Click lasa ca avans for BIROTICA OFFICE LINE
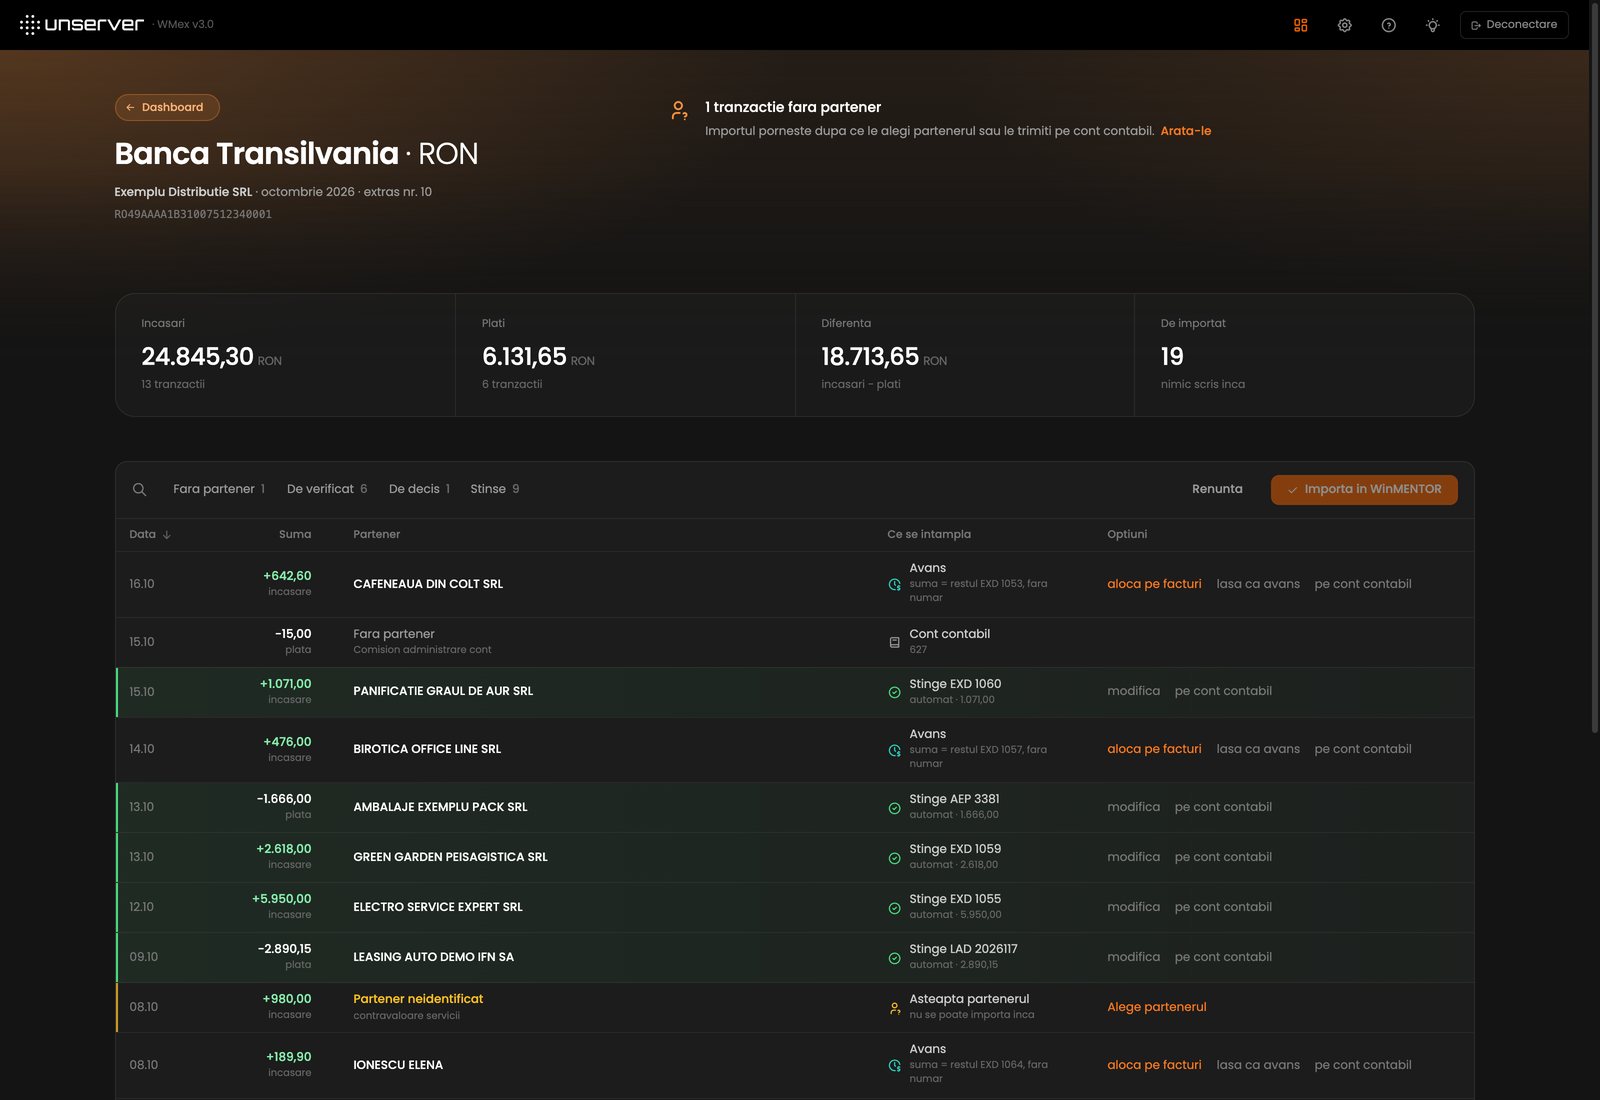The width and height of the screenshot is (1600, 1100). 1258,749
